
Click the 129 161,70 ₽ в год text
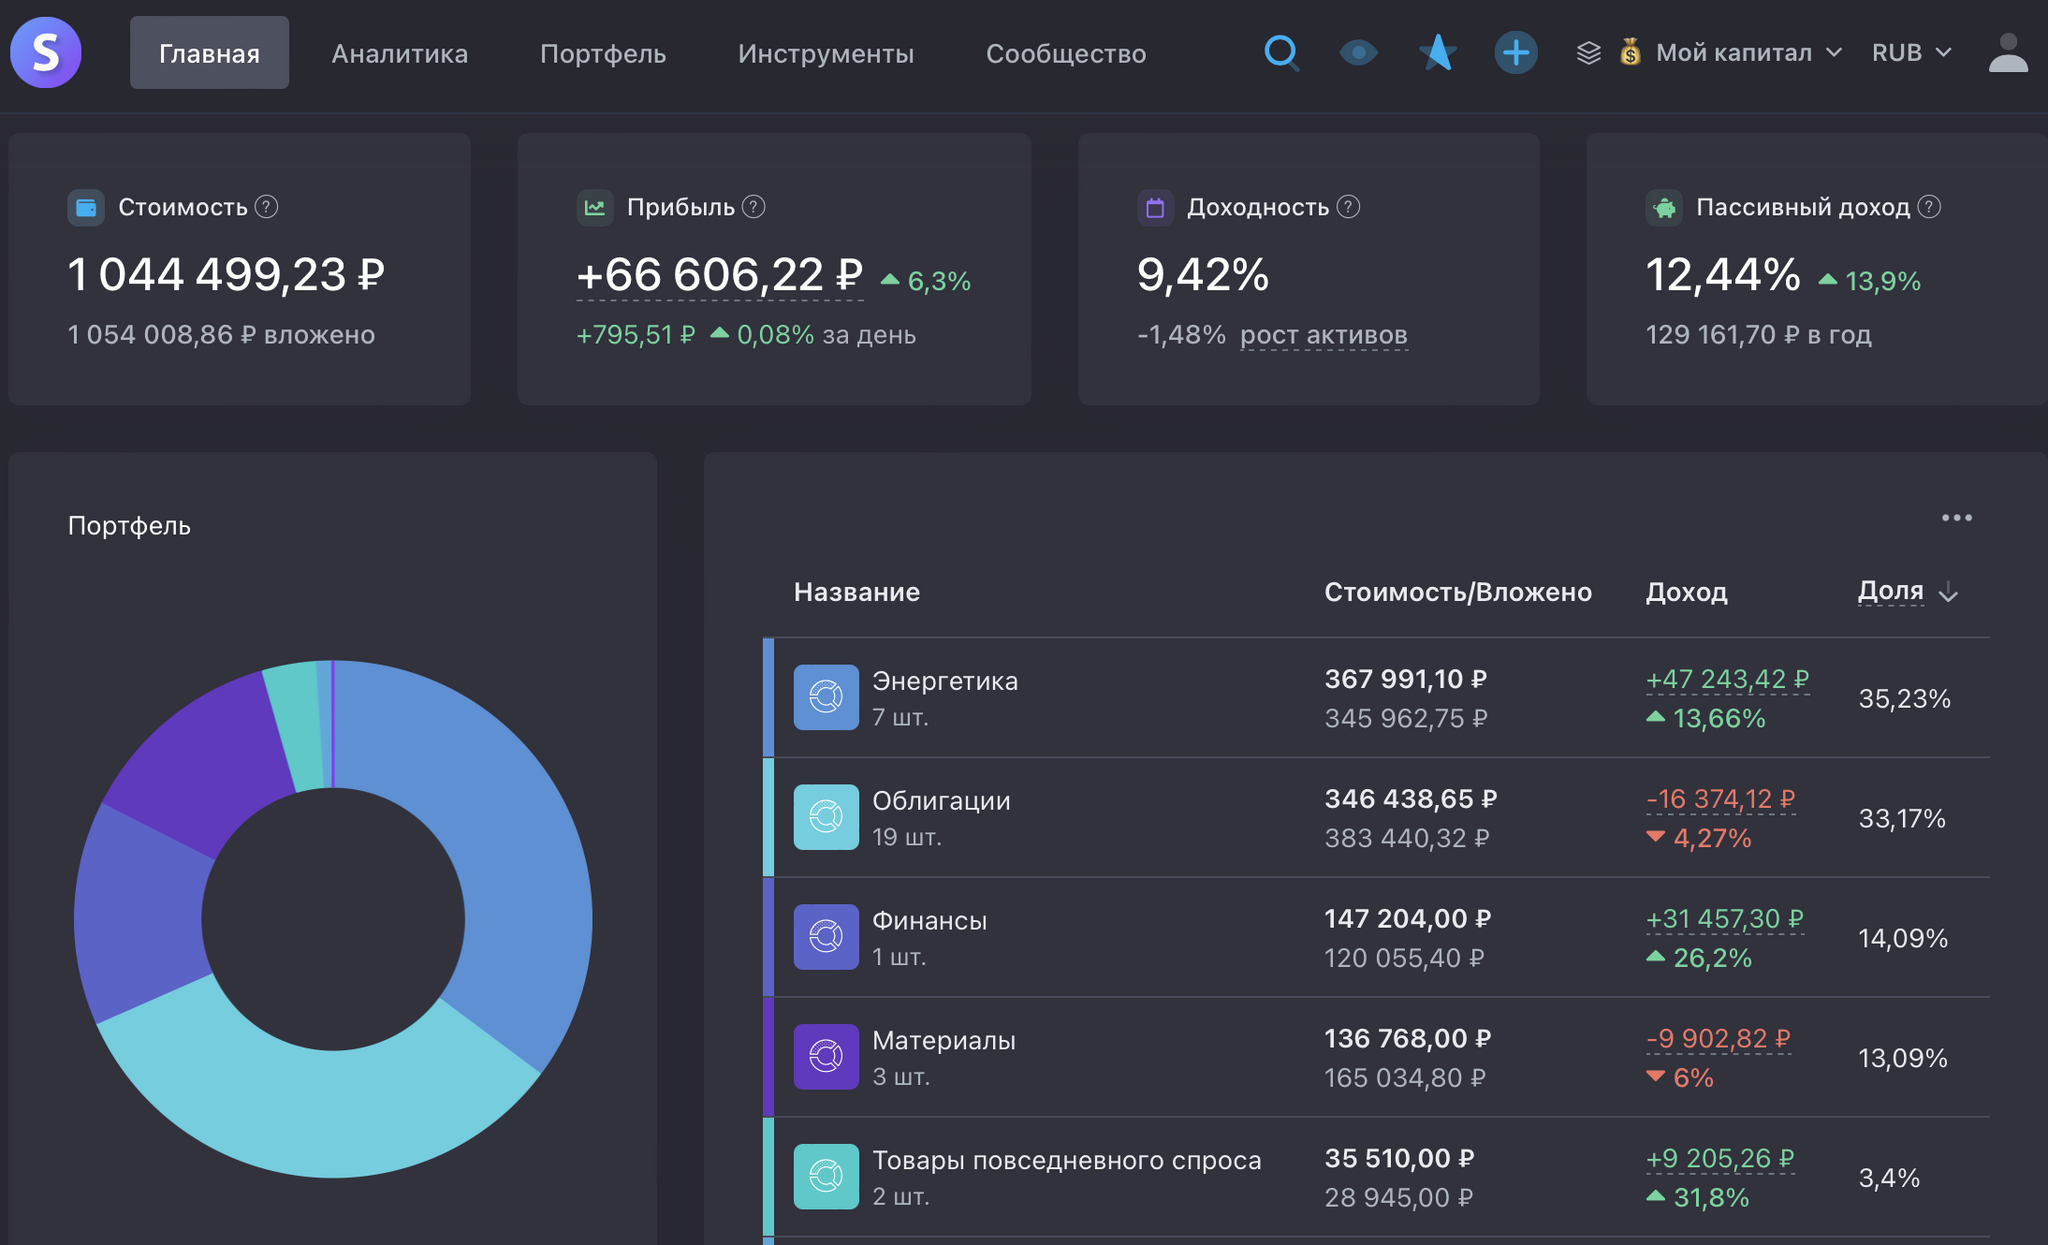(x=1758, y=334)
